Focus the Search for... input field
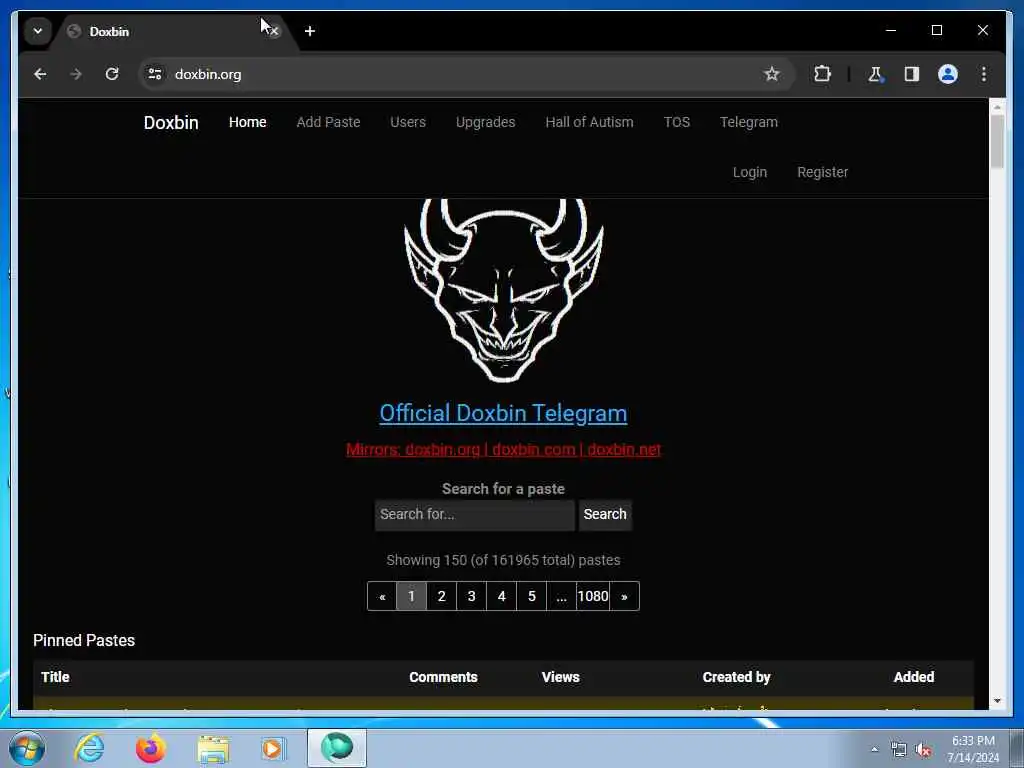 [x=475, y=515]
